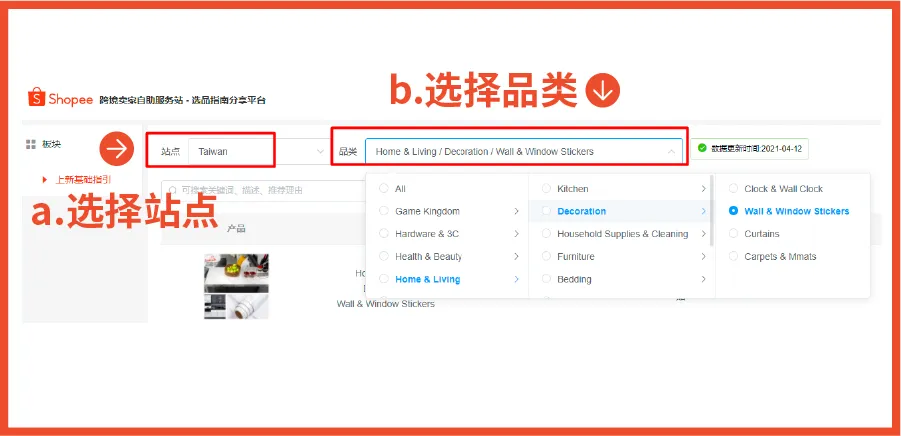This screenshot has height=436, width=901.
Task: Click Game Kingdom category label
Action: coord(428,211)
